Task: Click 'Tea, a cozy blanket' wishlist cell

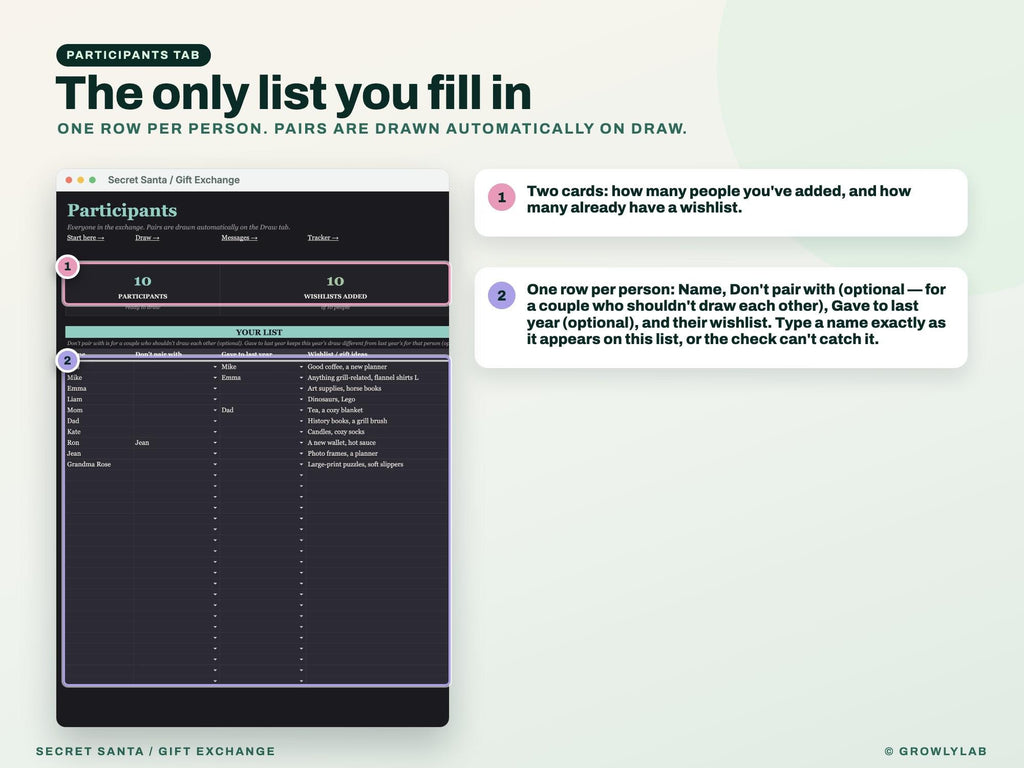Action: point(377,410)
